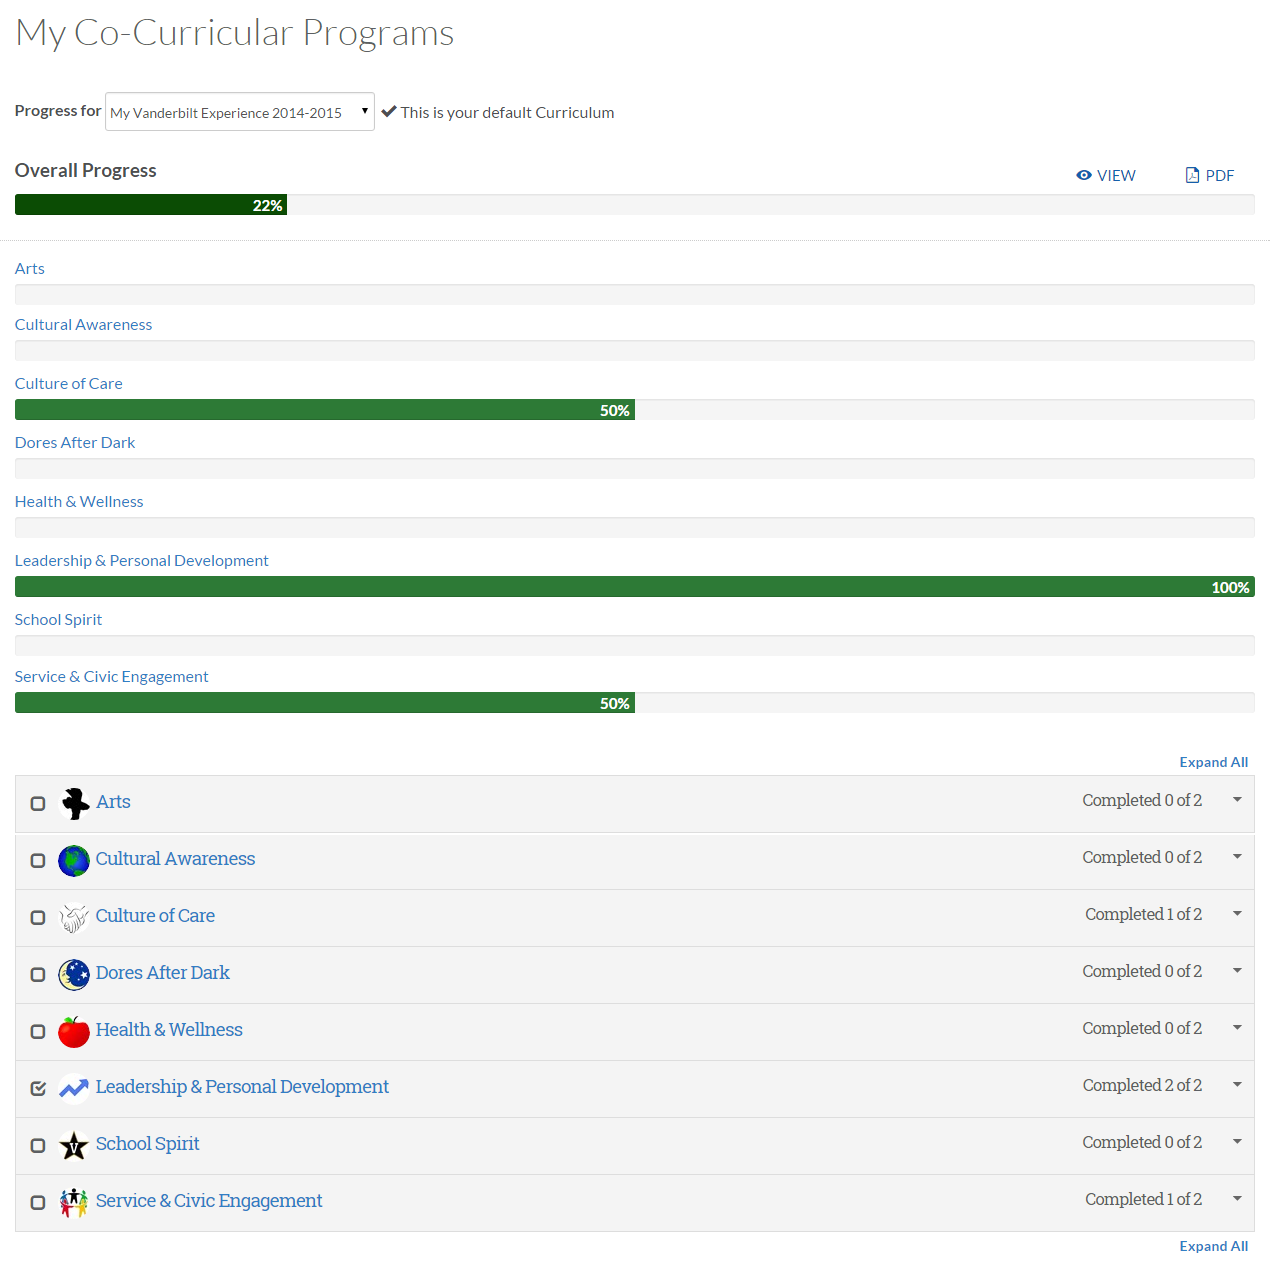Click the Leadership & Personal Development arrow chart icon
Image resolution: width=1271 pixels, height=1267 pixels.
[x=73, y=1088]
